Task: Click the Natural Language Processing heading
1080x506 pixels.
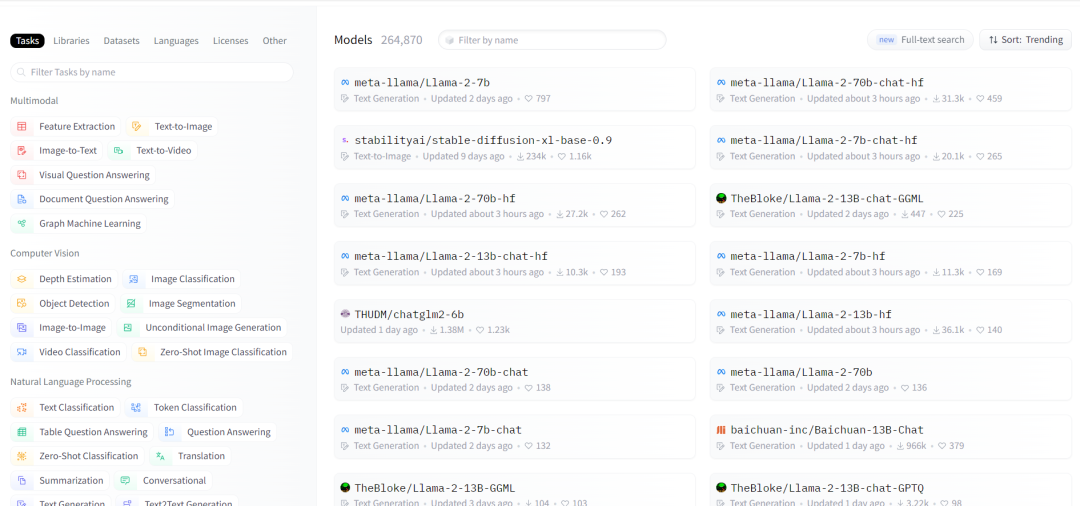Action: coord(70,381)
